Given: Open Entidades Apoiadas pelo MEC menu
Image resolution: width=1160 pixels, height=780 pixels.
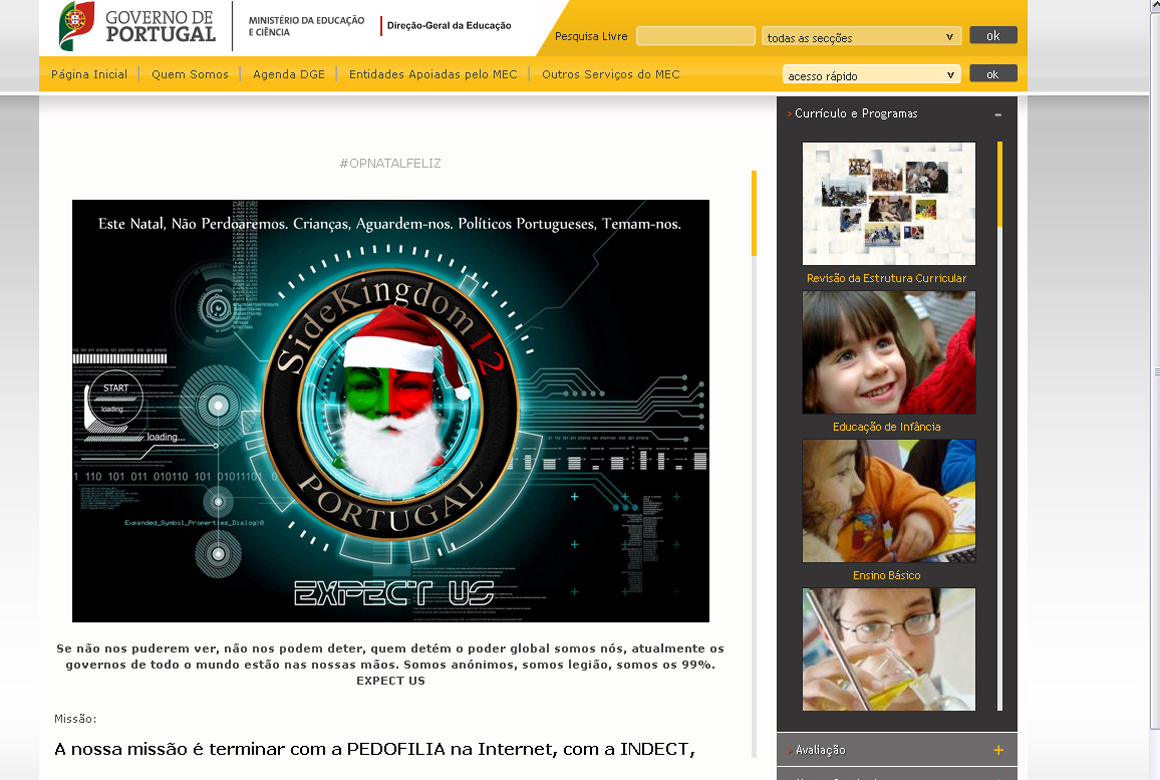Looking at the screenshot, I should click(433, 74).
